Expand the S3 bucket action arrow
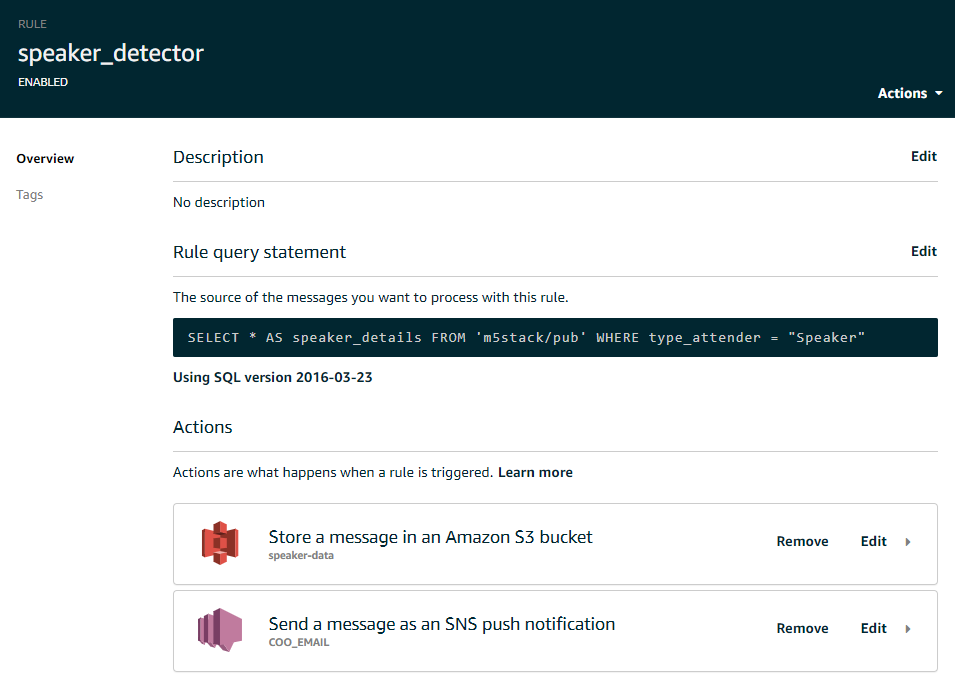Image resolution: width=955 pixels, height=685 pixels. (908, 542)
